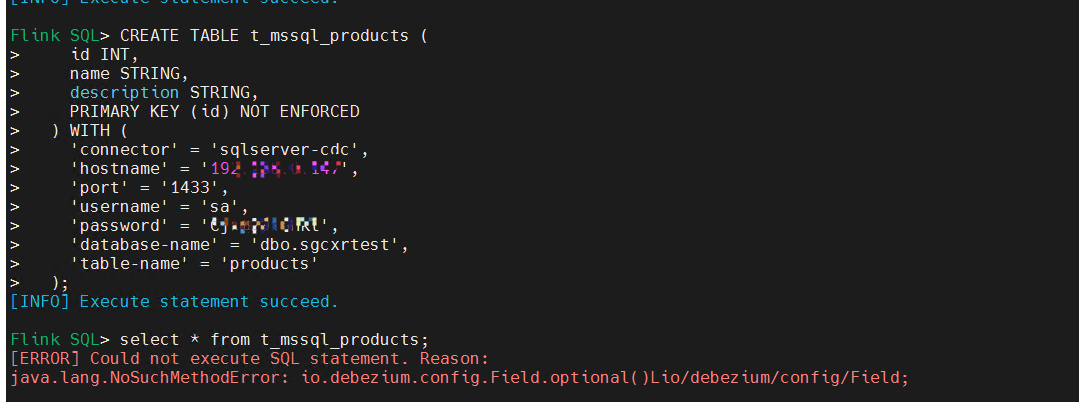
Task: Click the database-name value 'dbo.sgcxrtest'
Action: [324, 244]
